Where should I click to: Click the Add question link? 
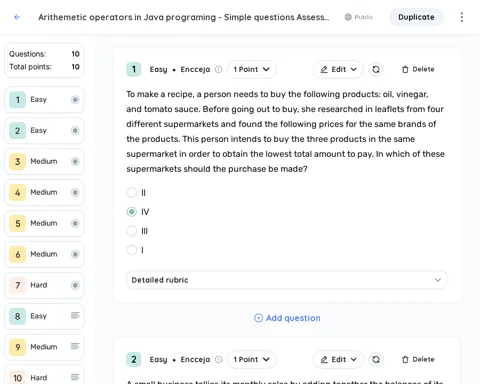[x=287, y=318]
